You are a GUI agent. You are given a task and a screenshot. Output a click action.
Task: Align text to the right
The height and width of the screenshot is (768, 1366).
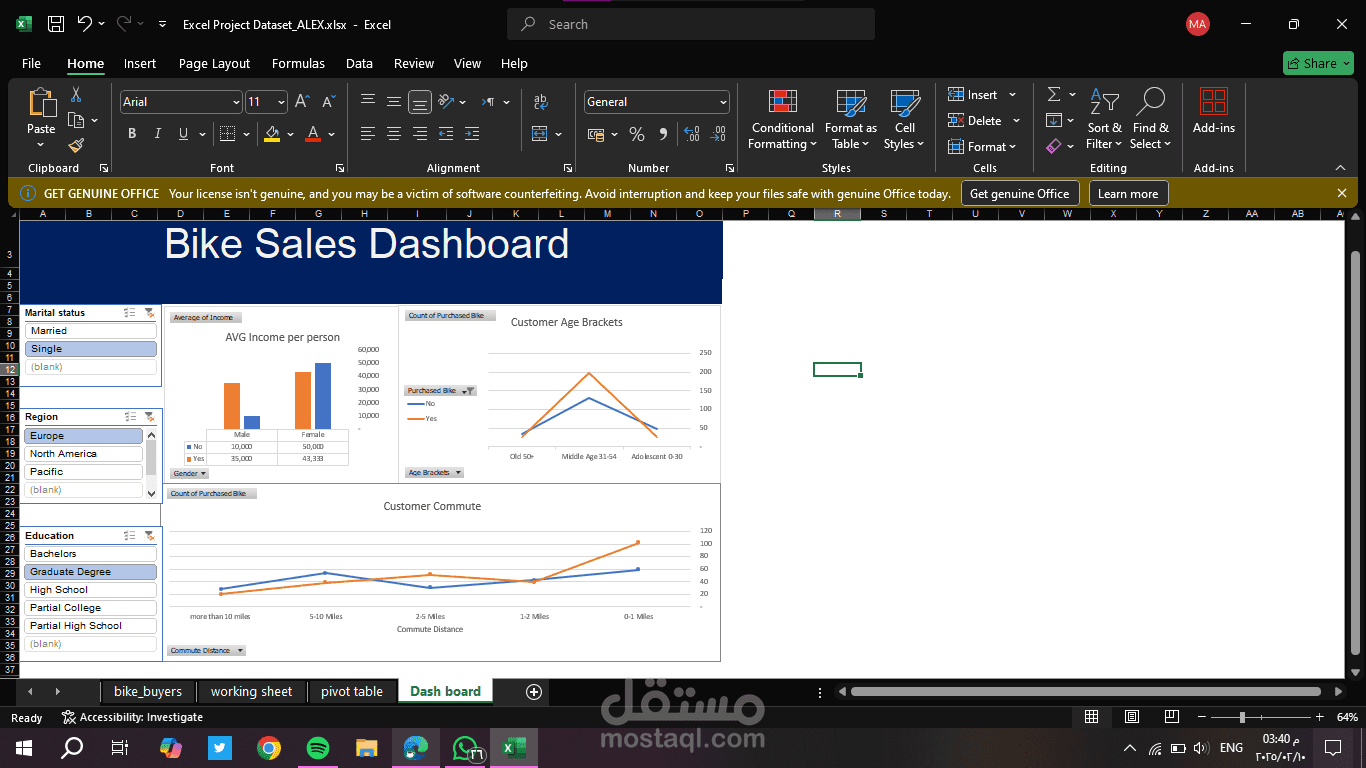[x=420, y=134]
